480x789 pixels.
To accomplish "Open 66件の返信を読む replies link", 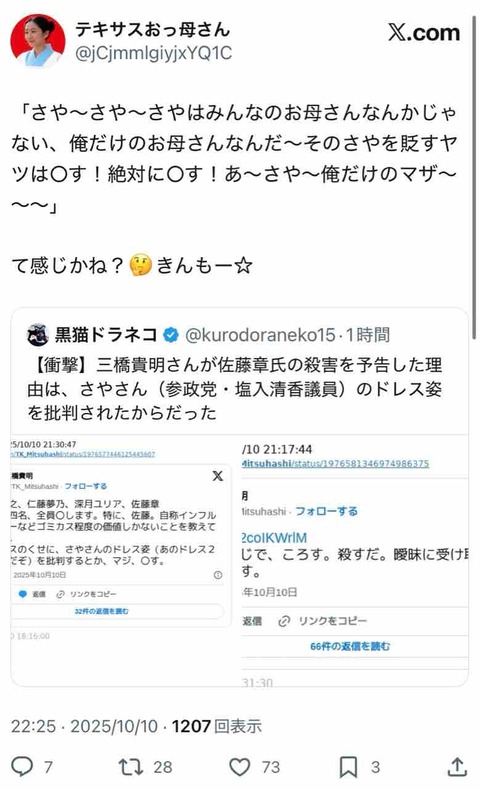I will click(x=350, y=646).
